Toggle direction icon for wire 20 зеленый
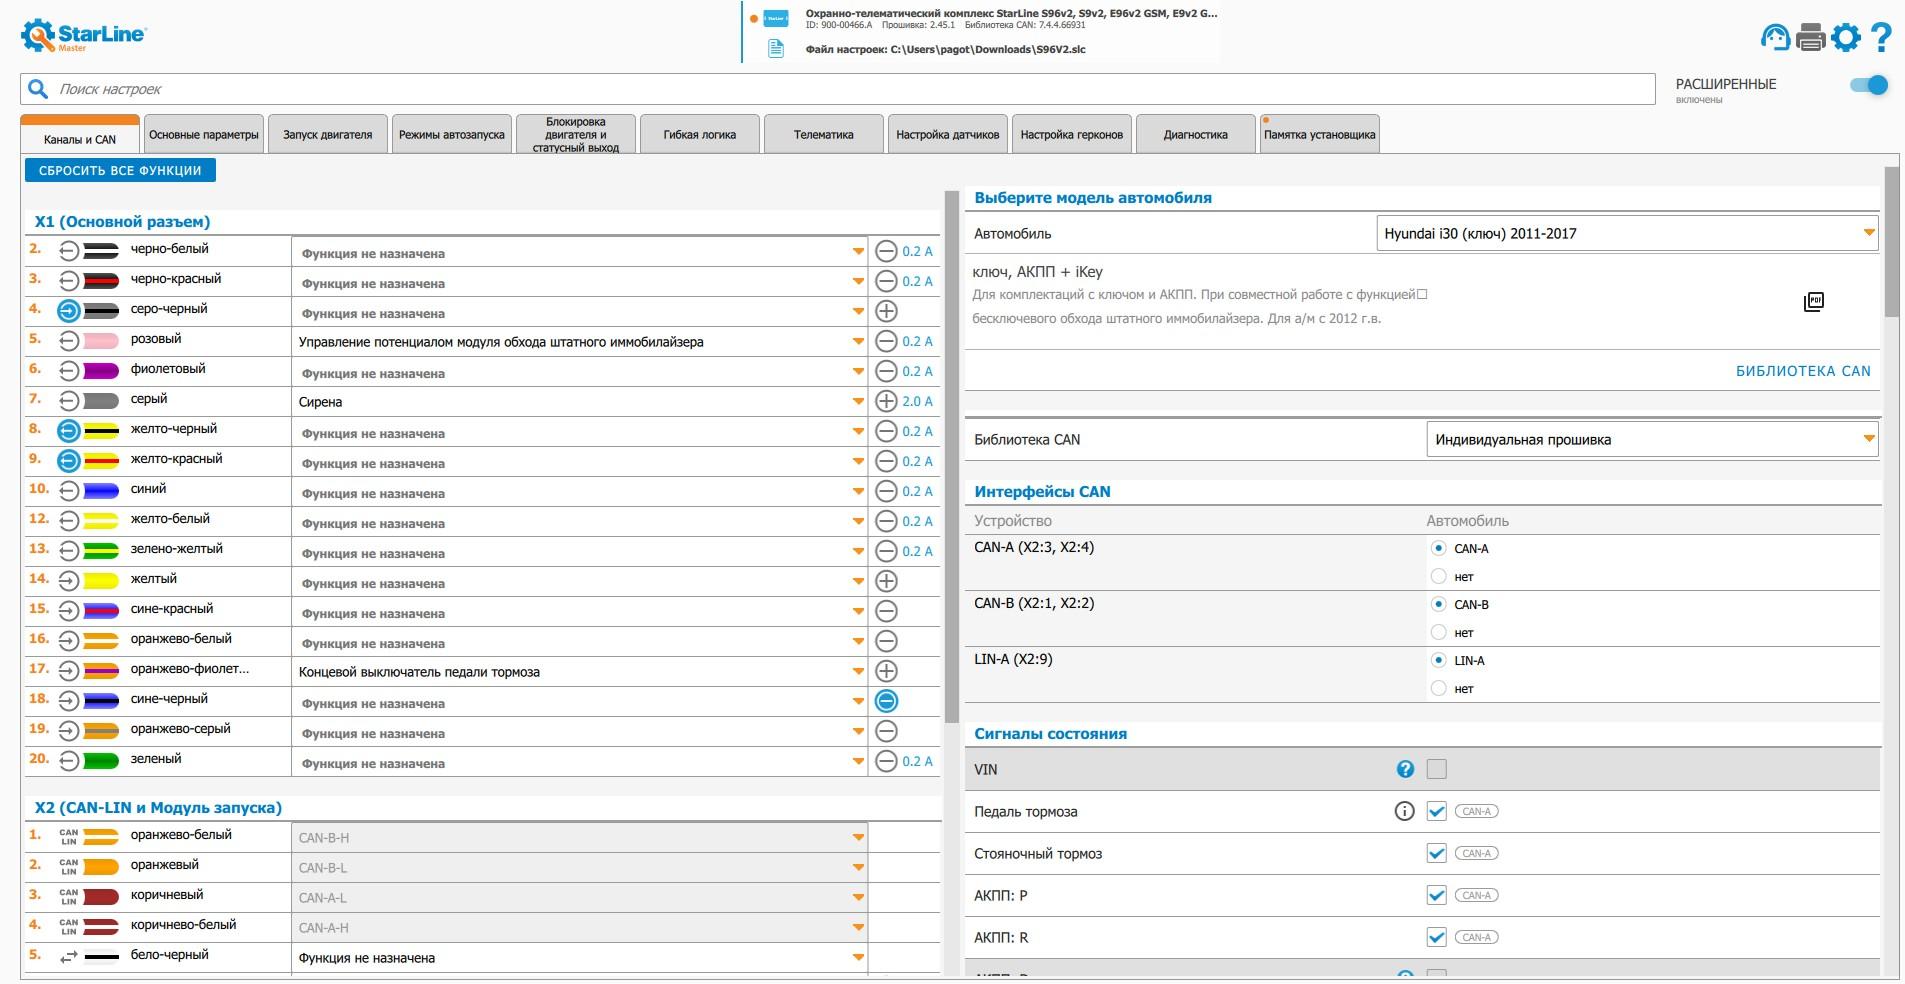The width and height of the screenshot is (1905, 984). 68,761
